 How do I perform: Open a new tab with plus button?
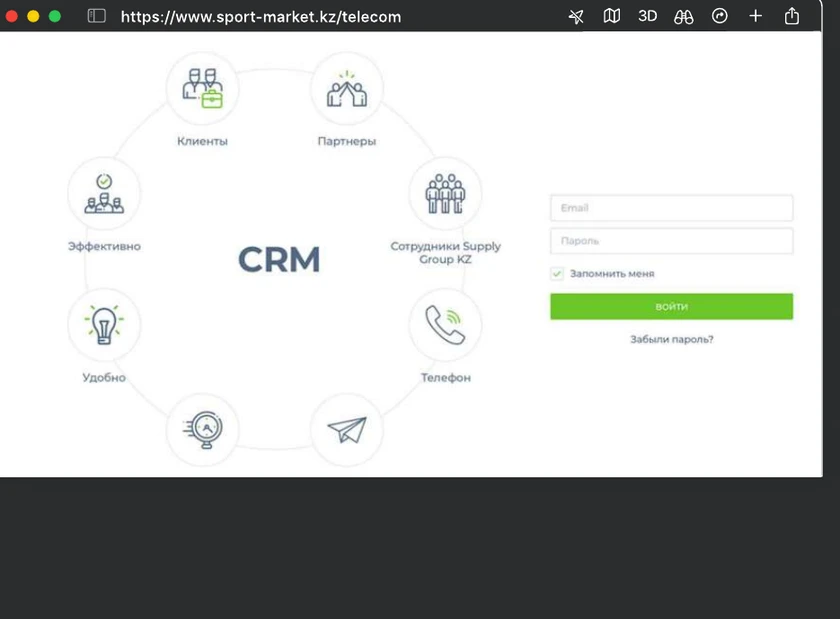click(x=756, y=16)
